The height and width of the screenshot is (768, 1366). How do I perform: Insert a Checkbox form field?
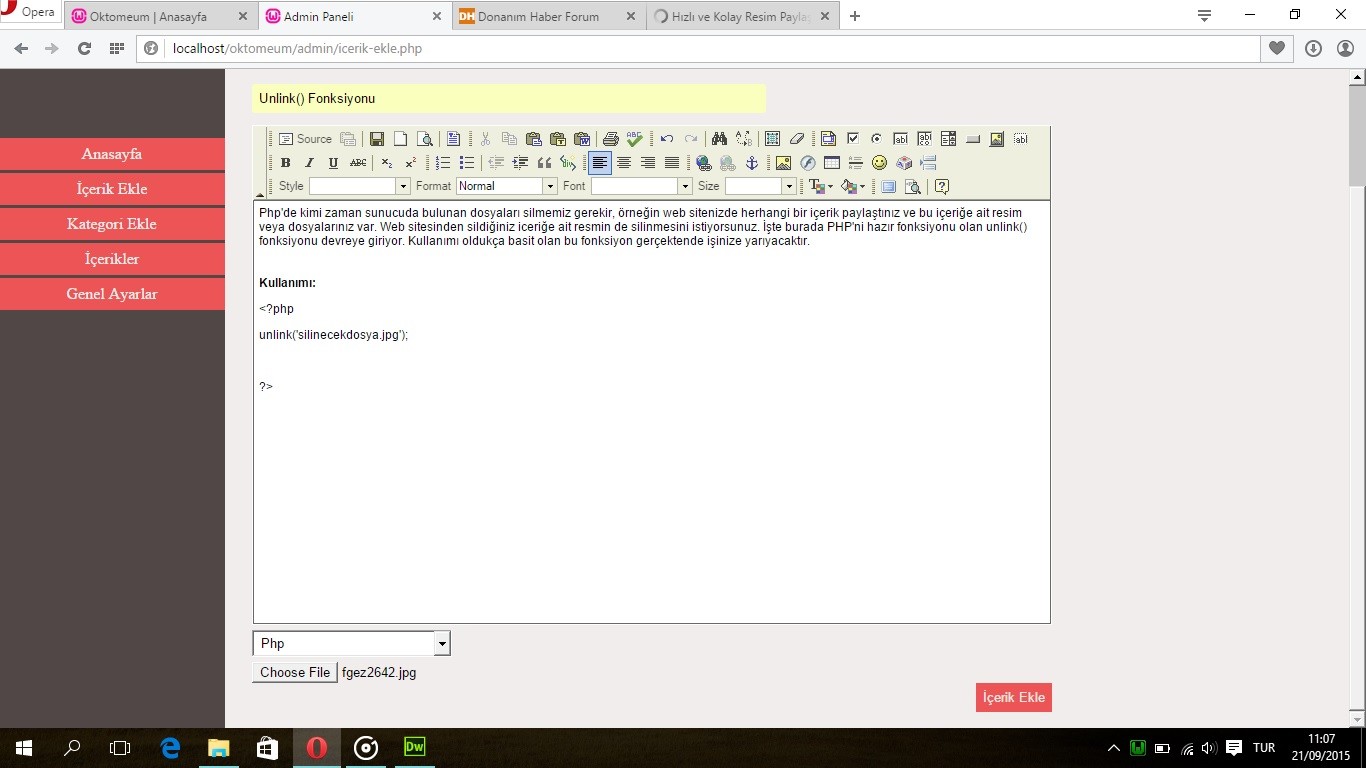coord(853,139)
